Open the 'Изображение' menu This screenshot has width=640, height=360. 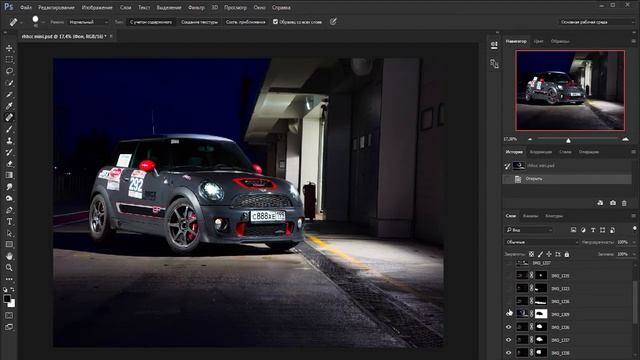coord(97,7)
